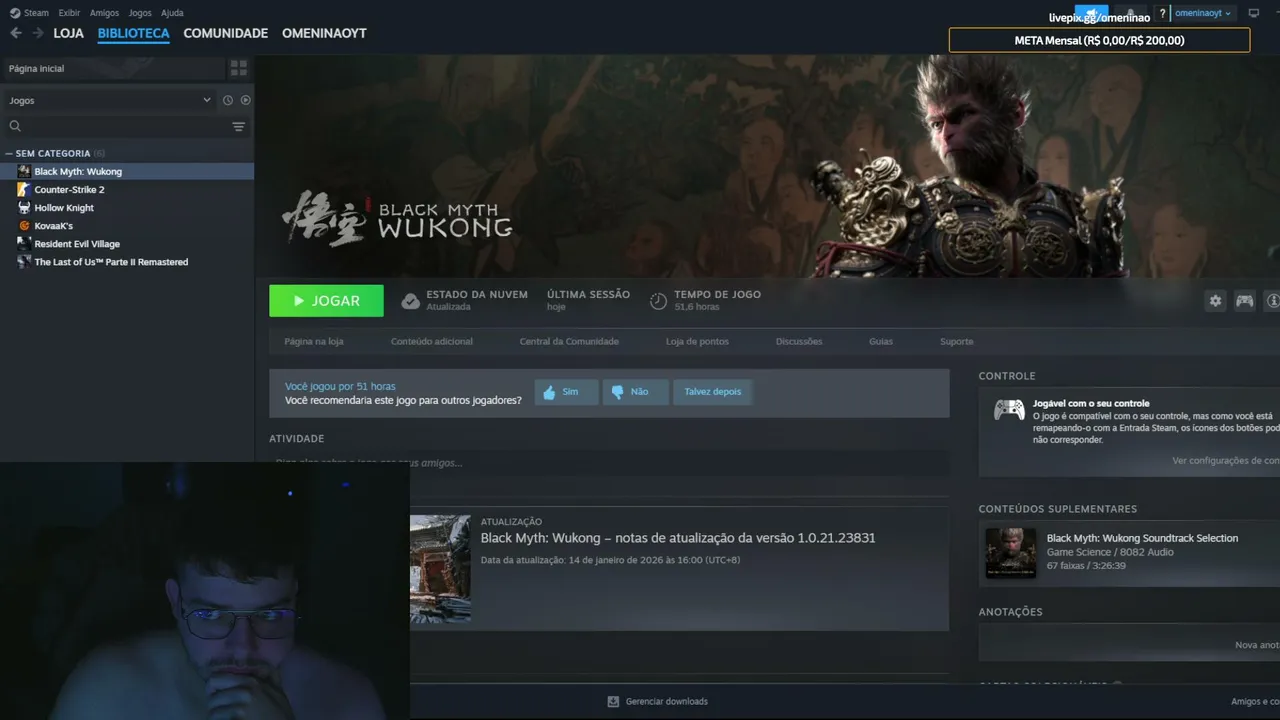Switch to the COMUNIDADE tab
The image size is (1280, 720).
point(225,33)
